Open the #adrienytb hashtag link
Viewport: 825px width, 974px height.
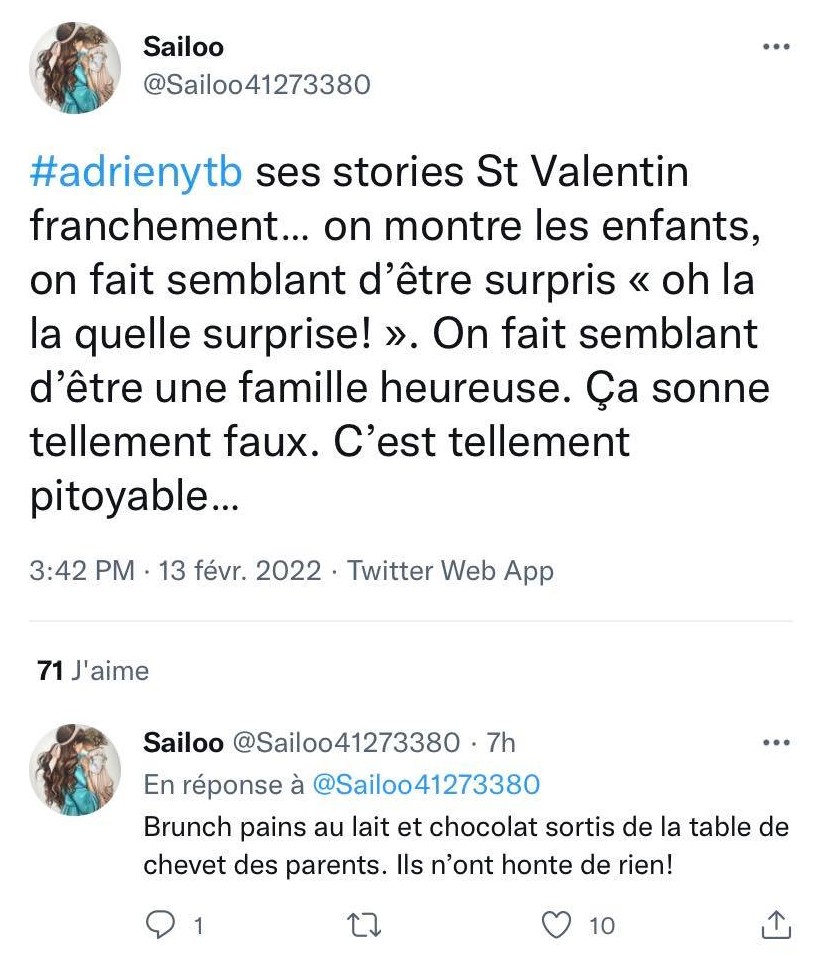pyautogui.click(x=137, y=173)
